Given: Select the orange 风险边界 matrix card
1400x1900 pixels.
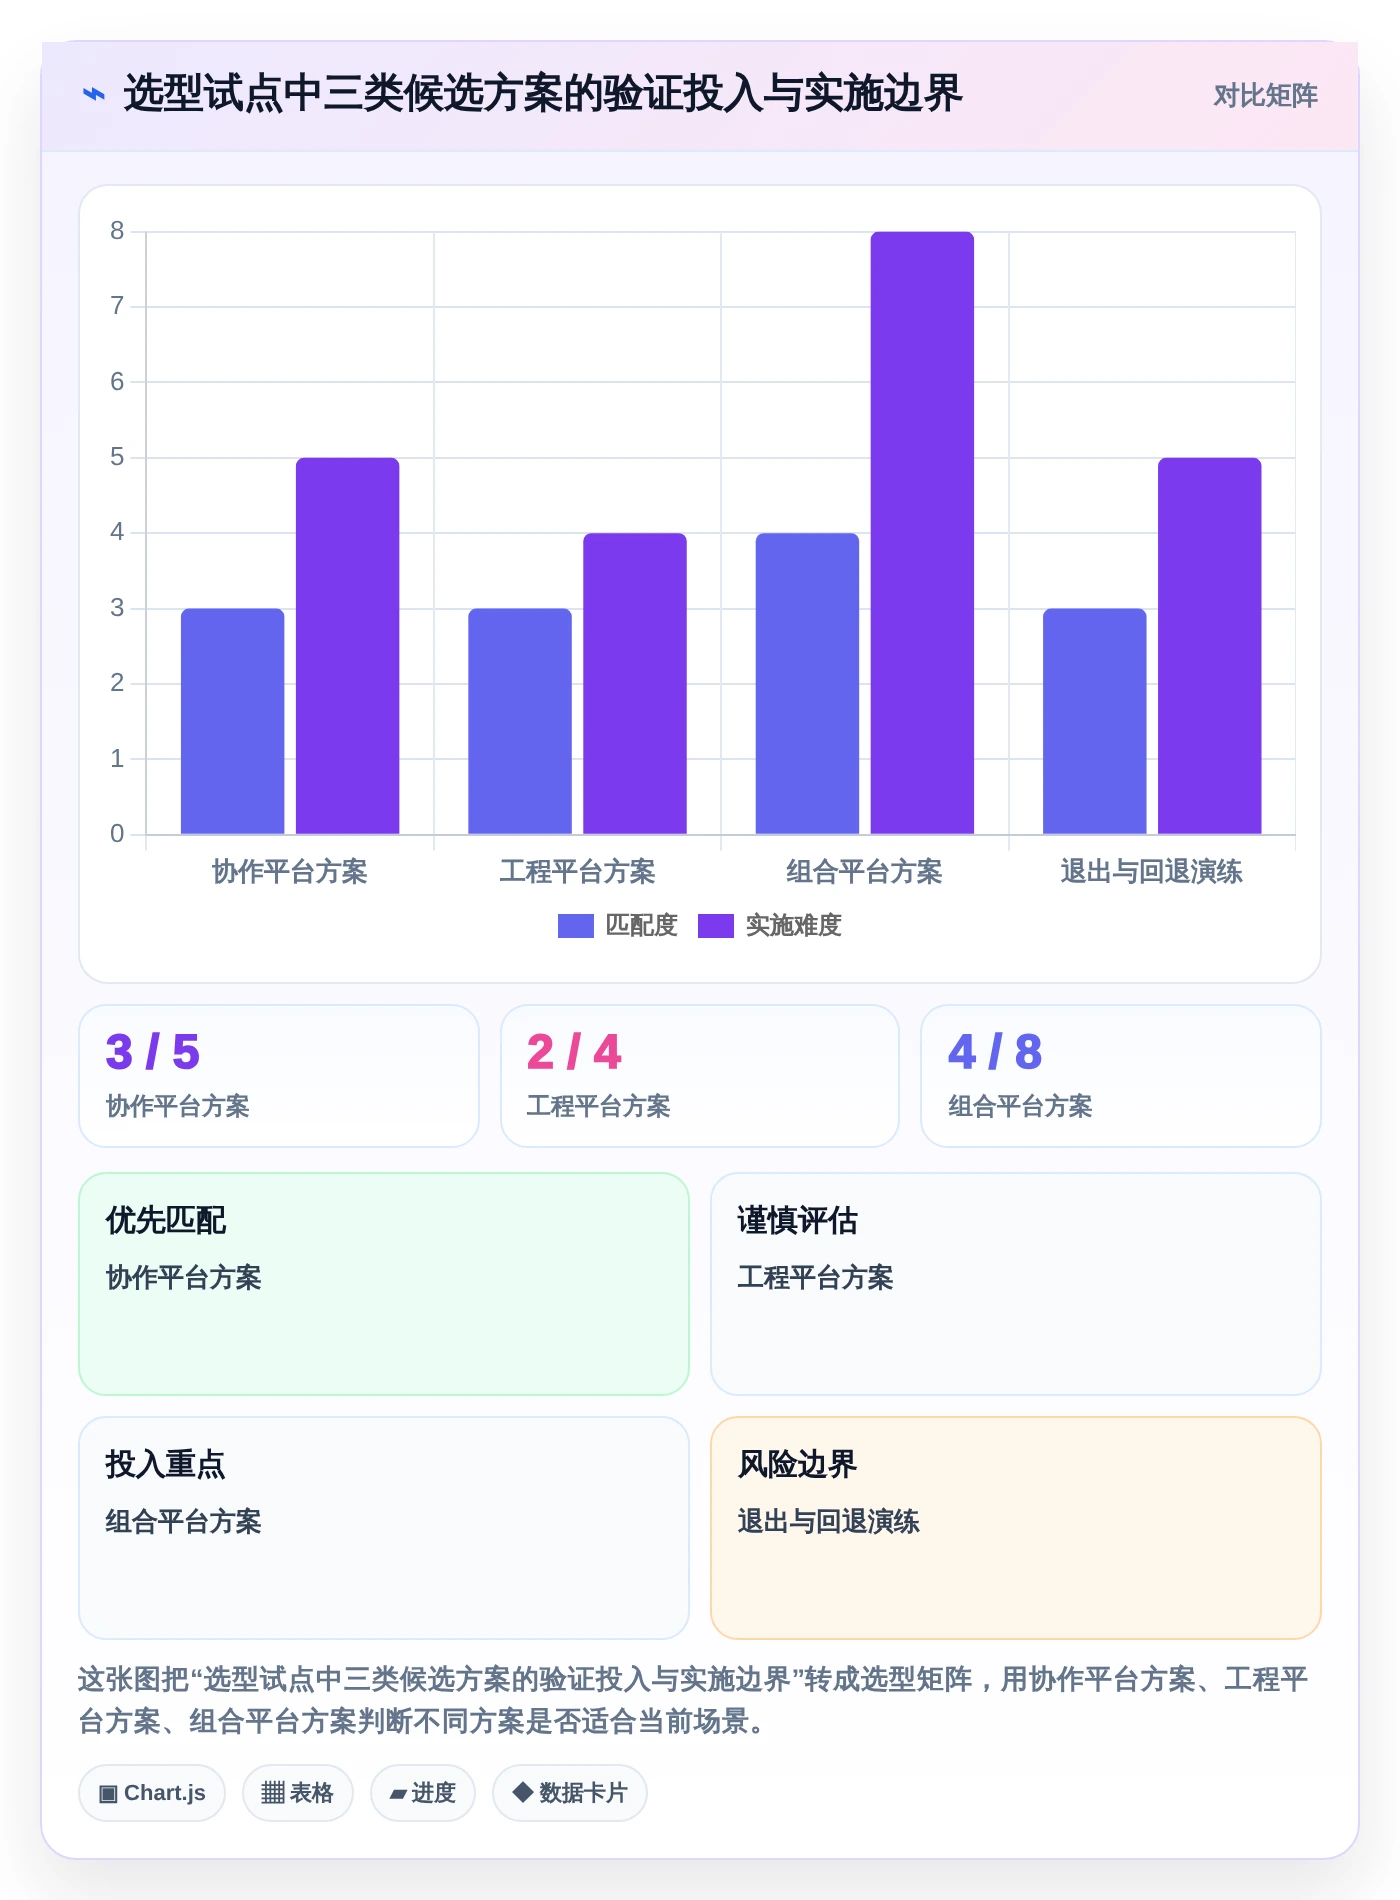Looking at the screenshot, I should pyautogui.click(x=1016, y=1528).
